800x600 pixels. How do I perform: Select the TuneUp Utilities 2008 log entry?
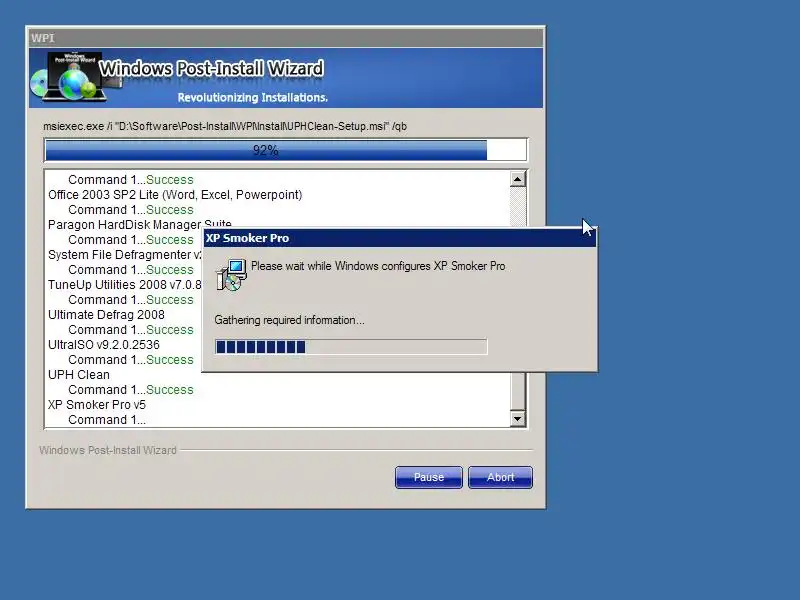coord(124,285)
